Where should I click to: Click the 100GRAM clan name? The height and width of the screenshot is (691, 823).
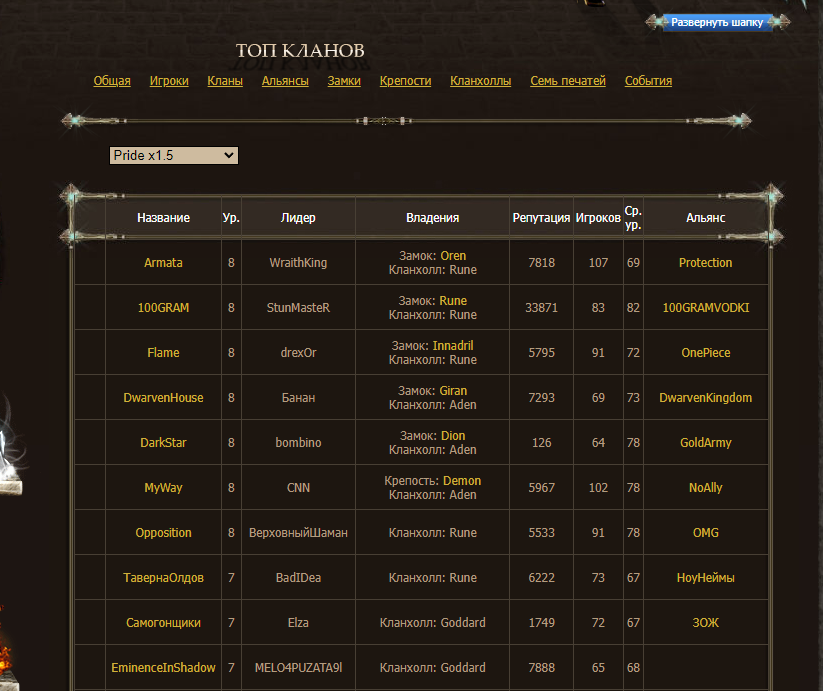pyautogui.click(x=163, y=308)
